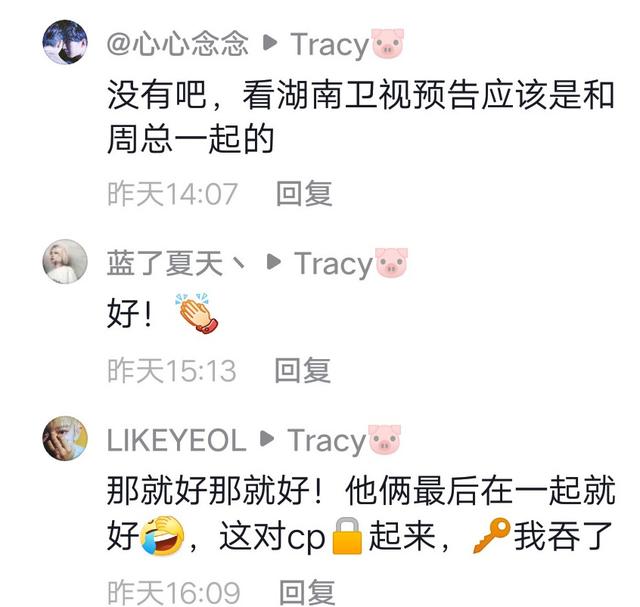Open avatar of user 蓝了夏天、
Screen dimensions: 640x607
coord(65,261)
